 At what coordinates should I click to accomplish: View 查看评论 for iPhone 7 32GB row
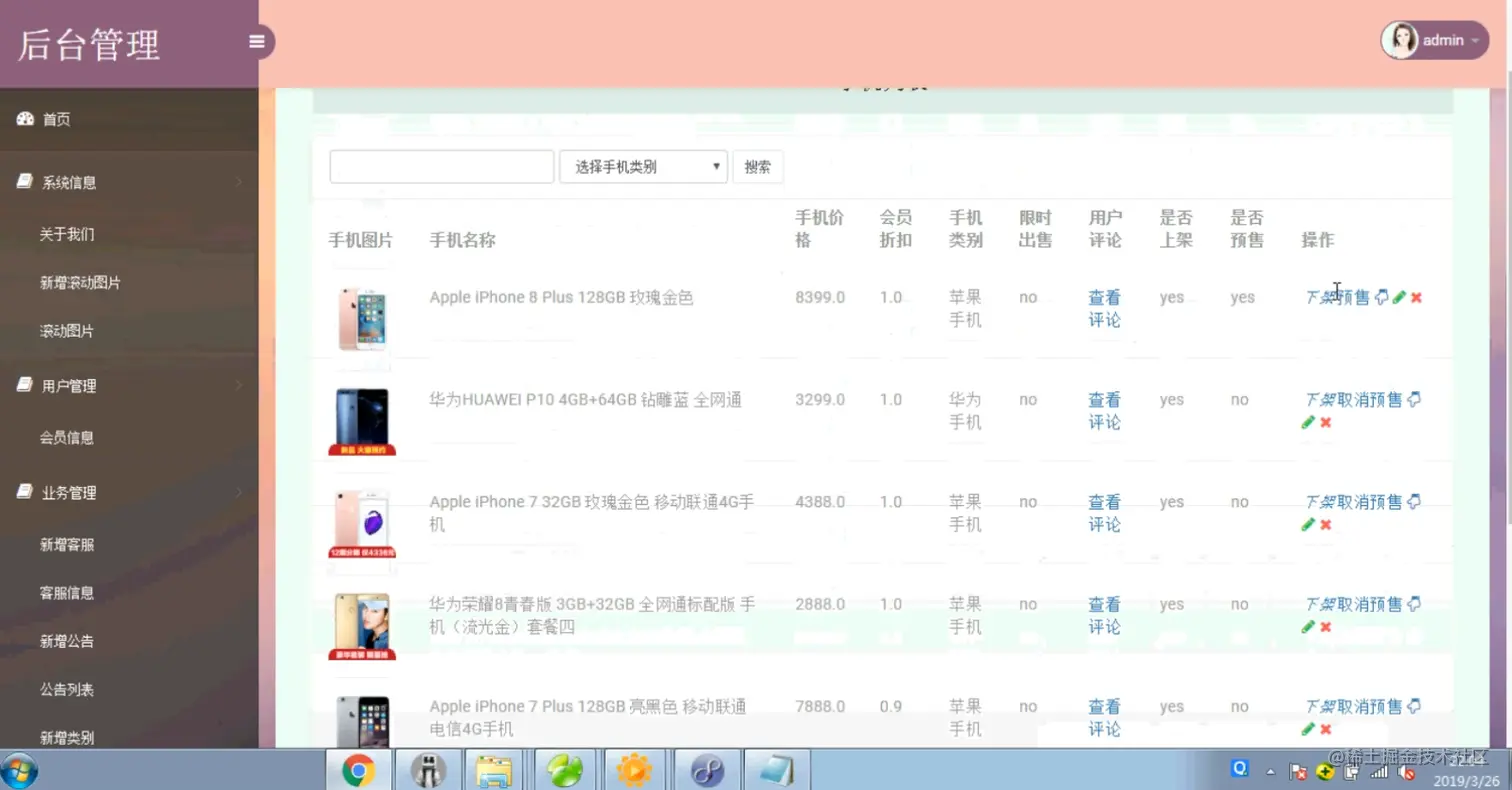pos(1105,513)
